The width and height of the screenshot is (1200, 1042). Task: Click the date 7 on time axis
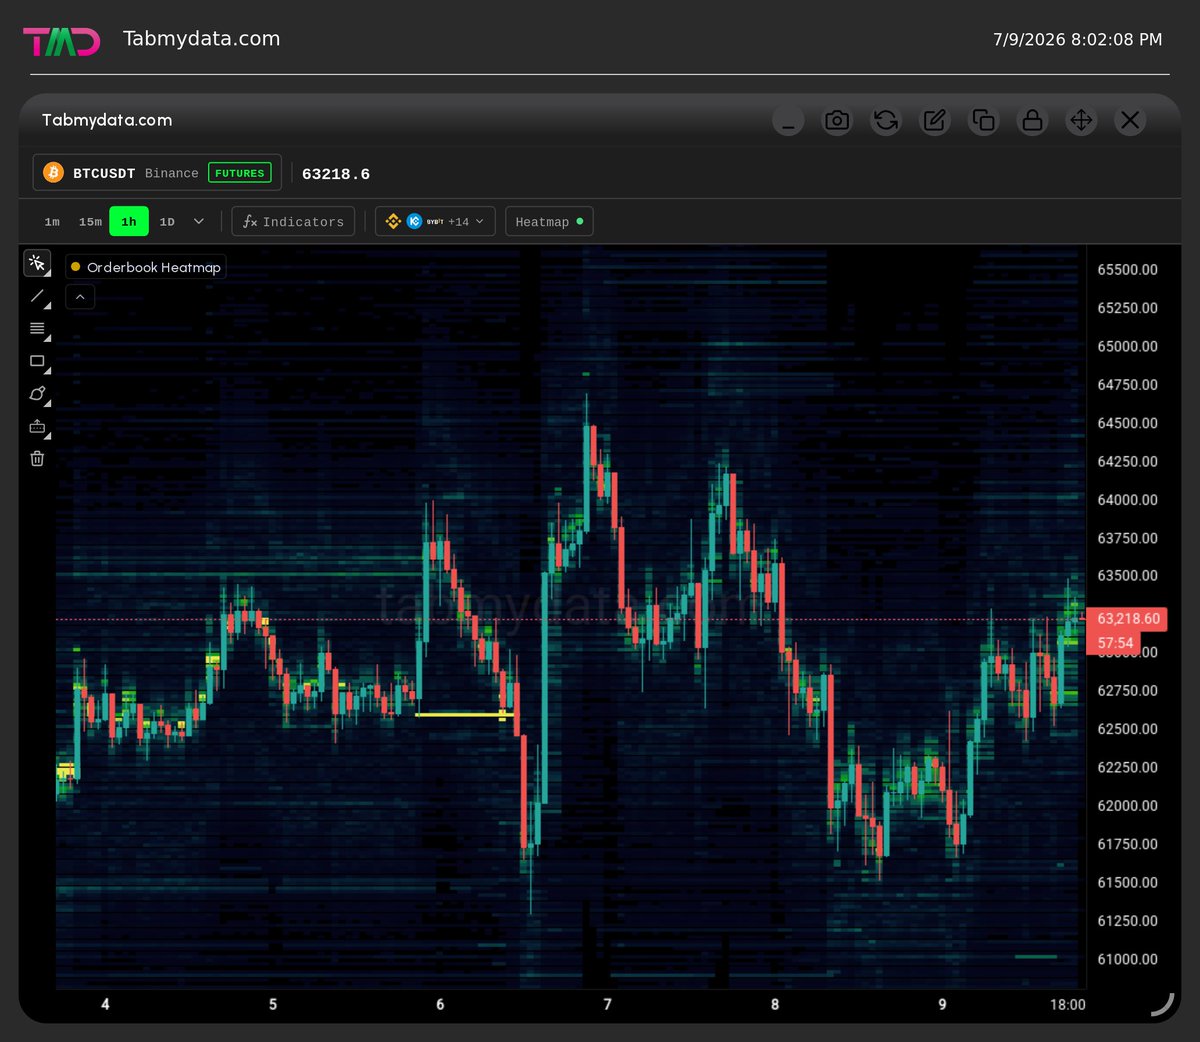tap(607, 1004)
